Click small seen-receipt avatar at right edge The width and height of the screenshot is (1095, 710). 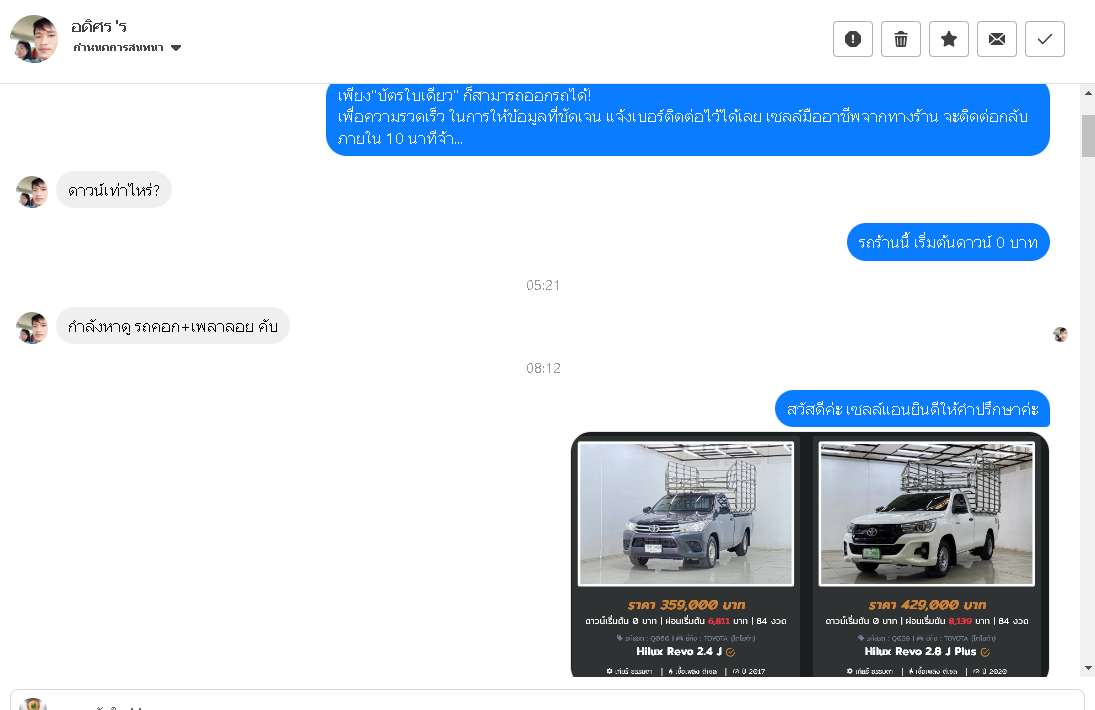click(x=1060, y=334)
